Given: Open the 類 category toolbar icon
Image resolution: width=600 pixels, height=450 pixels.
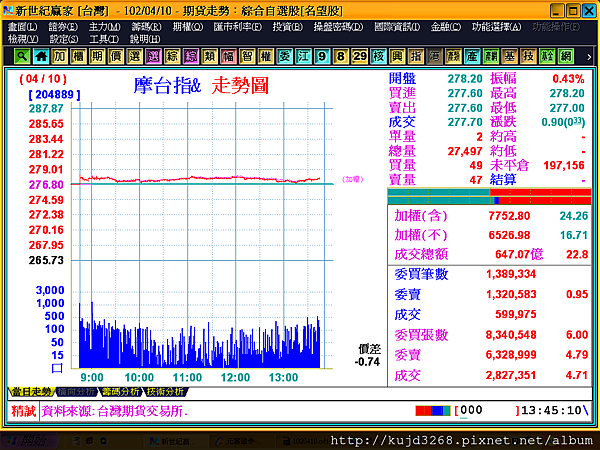Looking at the screenshot, I should (210, 56).
